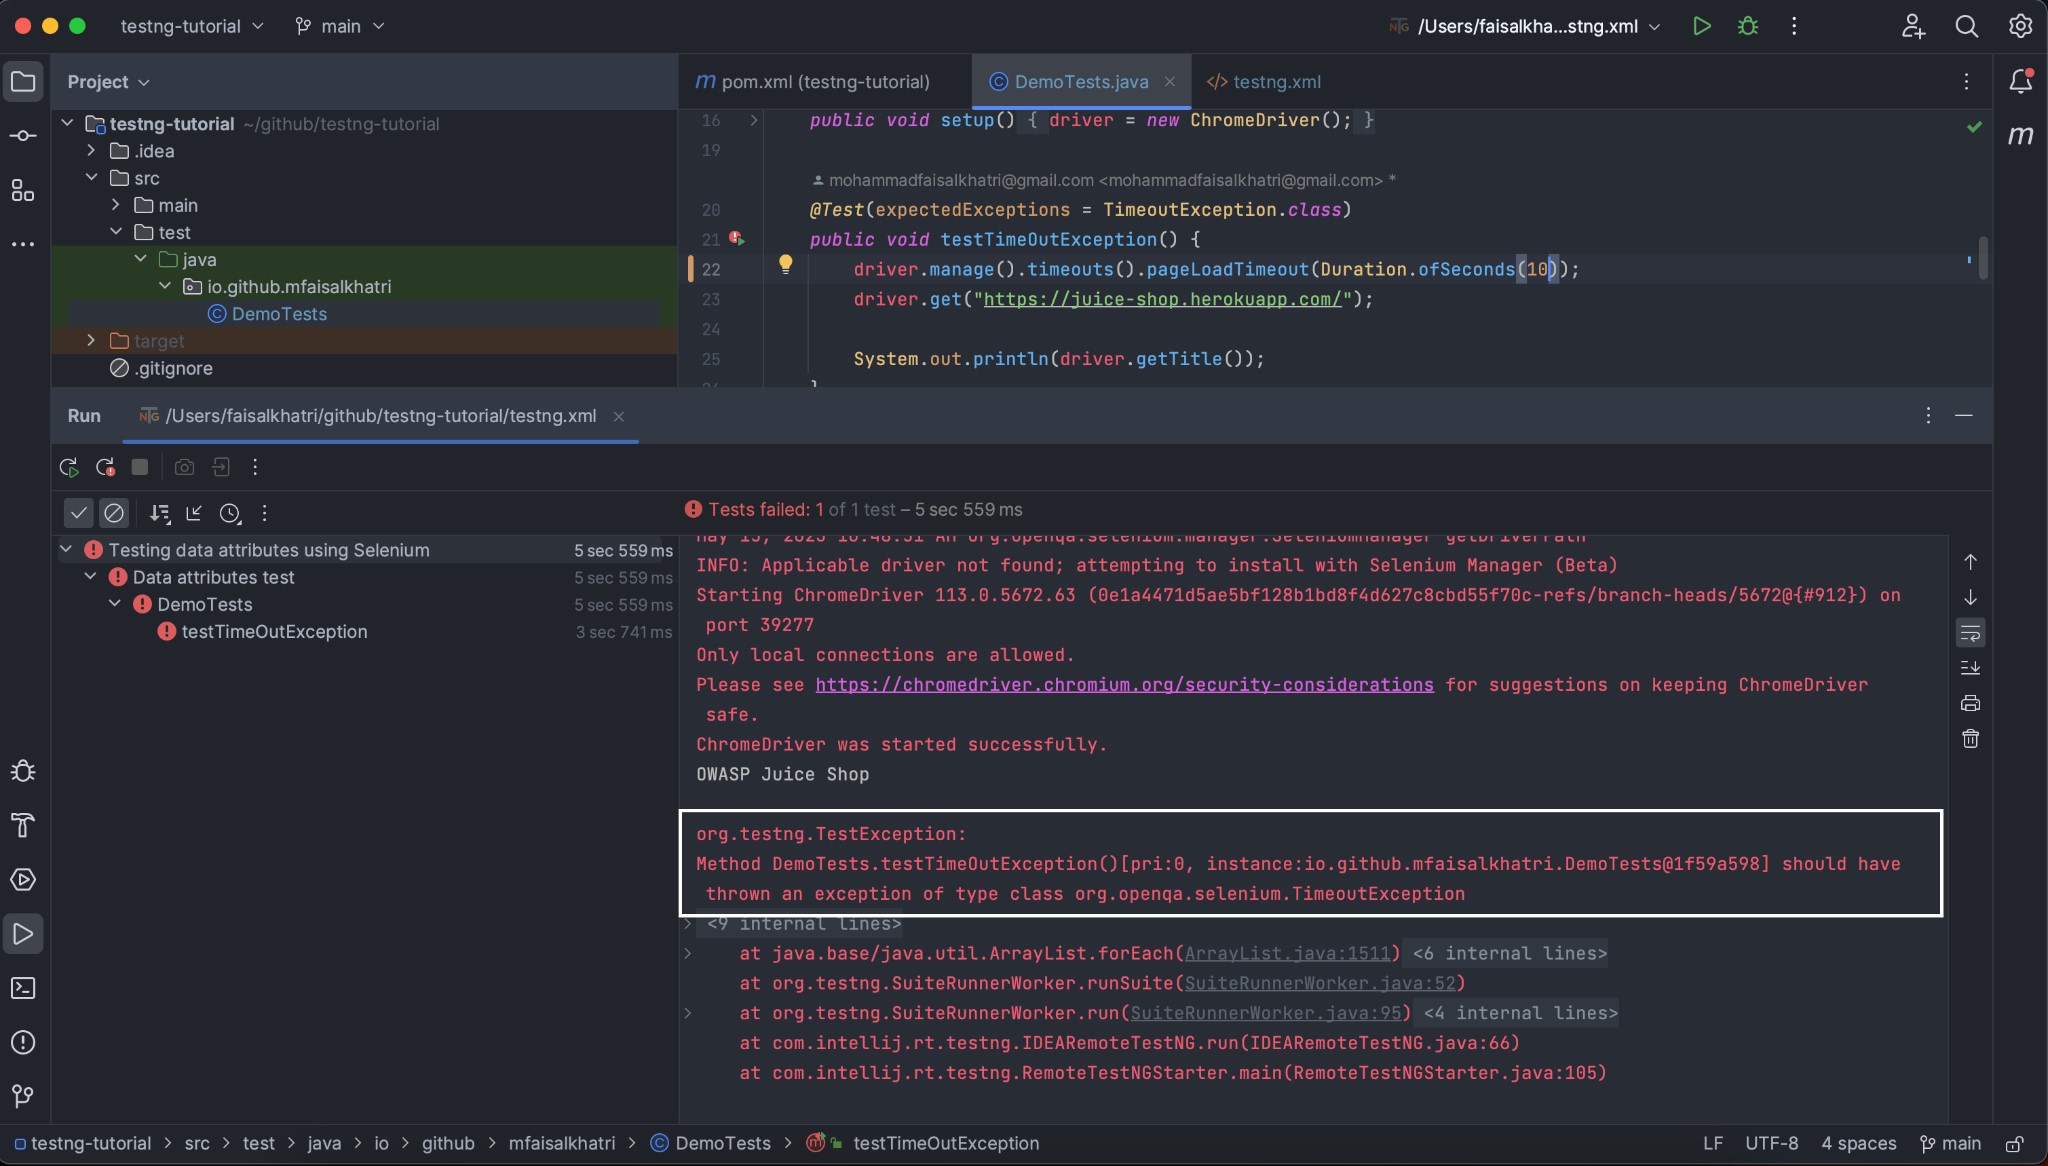This screenshot has height=1166, width=2048.
Task: Toggle soft-wrap in console output
Action: point(1970,633)
